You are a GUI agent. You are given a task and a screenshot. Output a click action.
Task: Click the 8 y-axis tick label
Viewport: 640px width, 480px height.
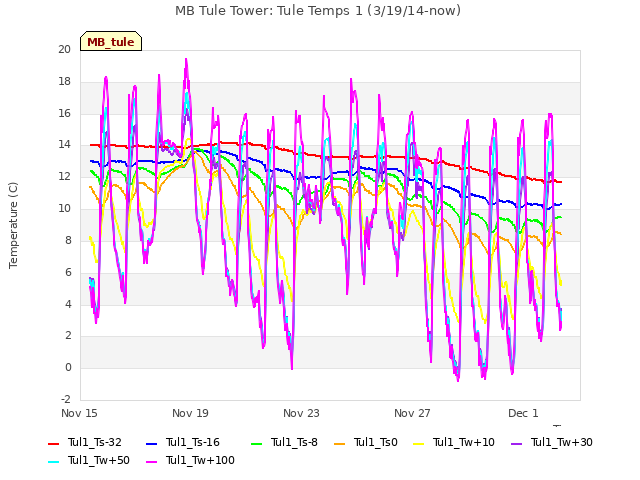tap(68, 240)
